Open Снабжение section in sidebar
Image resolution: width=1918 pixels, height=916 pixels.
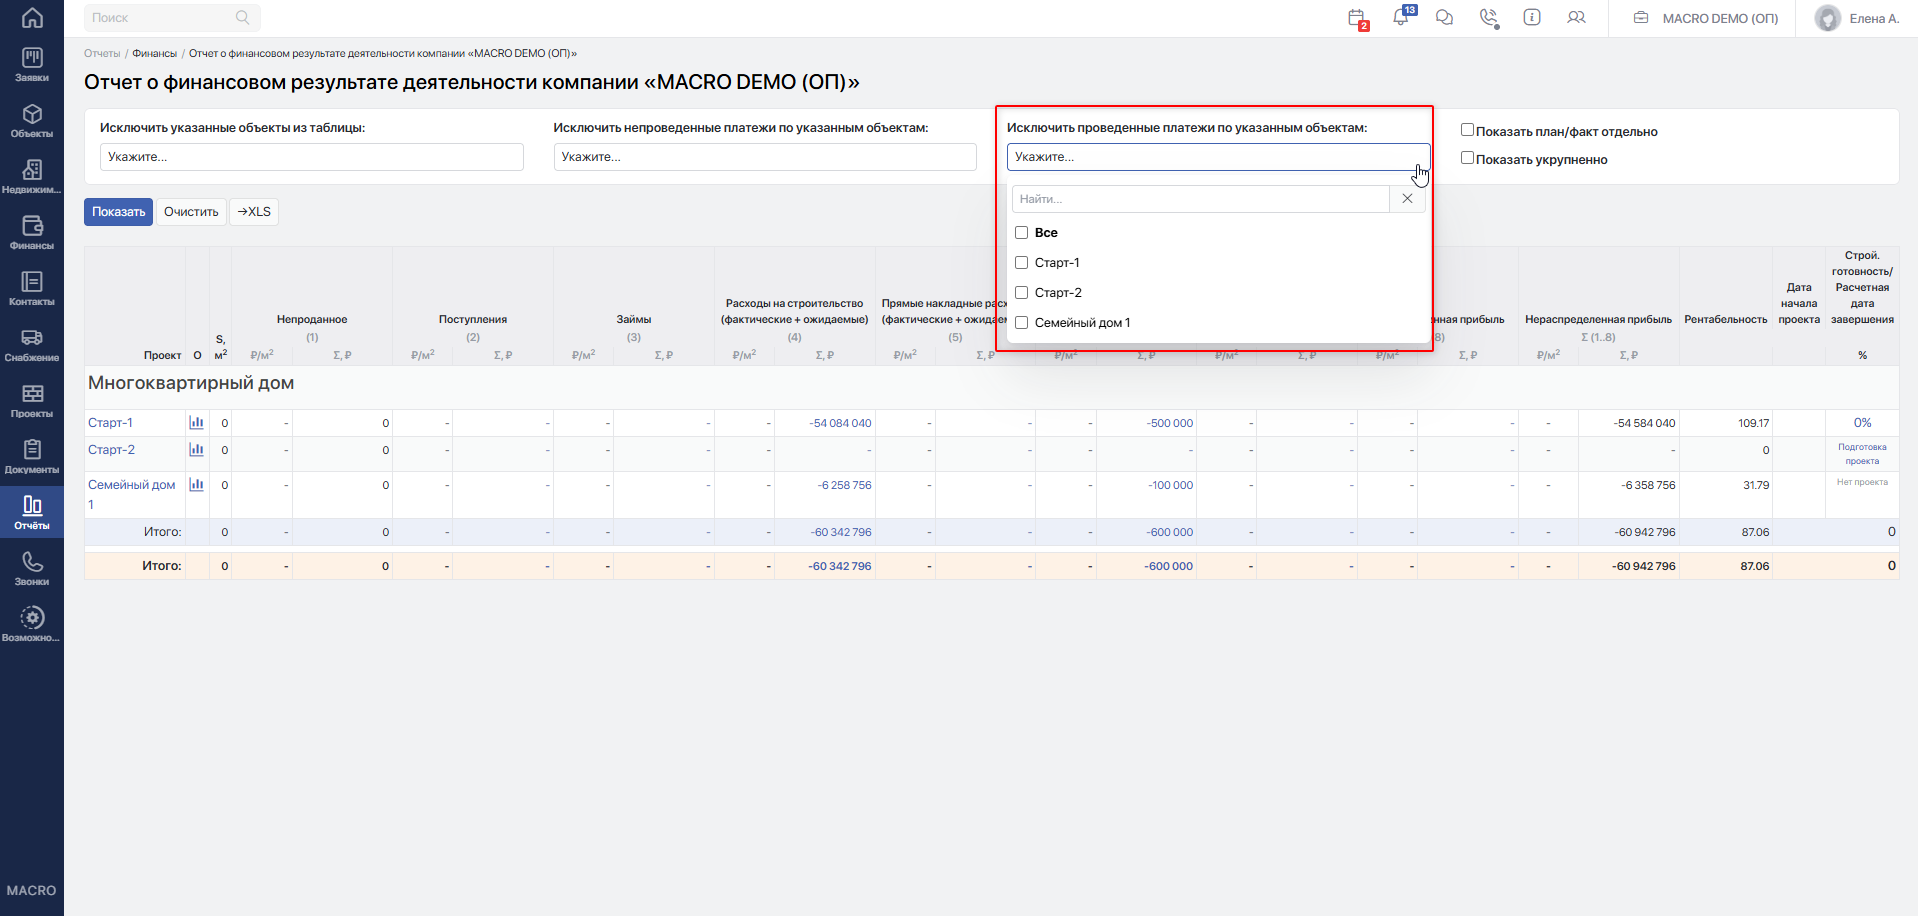(32, 345)
